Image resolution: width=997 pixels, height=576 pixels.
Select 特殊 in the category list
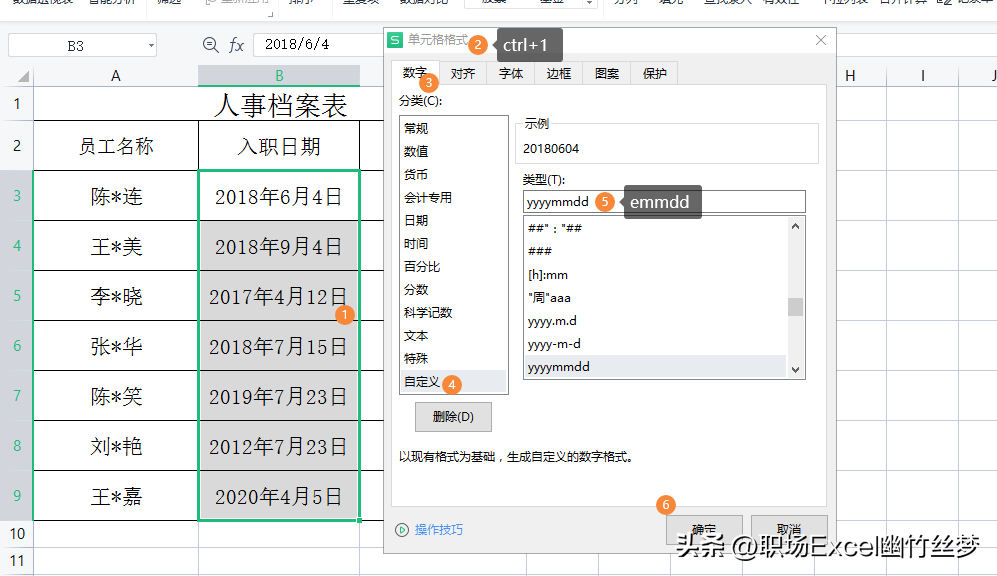(x=453, y=358)
